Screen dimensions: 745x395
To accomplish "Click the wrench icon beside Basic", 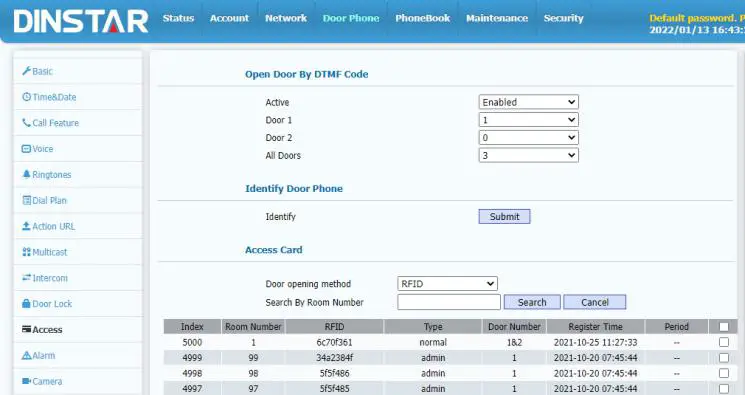I will coord(27,71).
